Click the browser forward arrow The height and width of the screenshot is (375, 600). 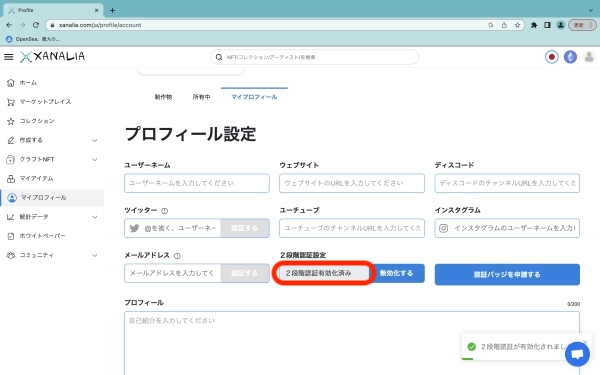pos(22,25)
